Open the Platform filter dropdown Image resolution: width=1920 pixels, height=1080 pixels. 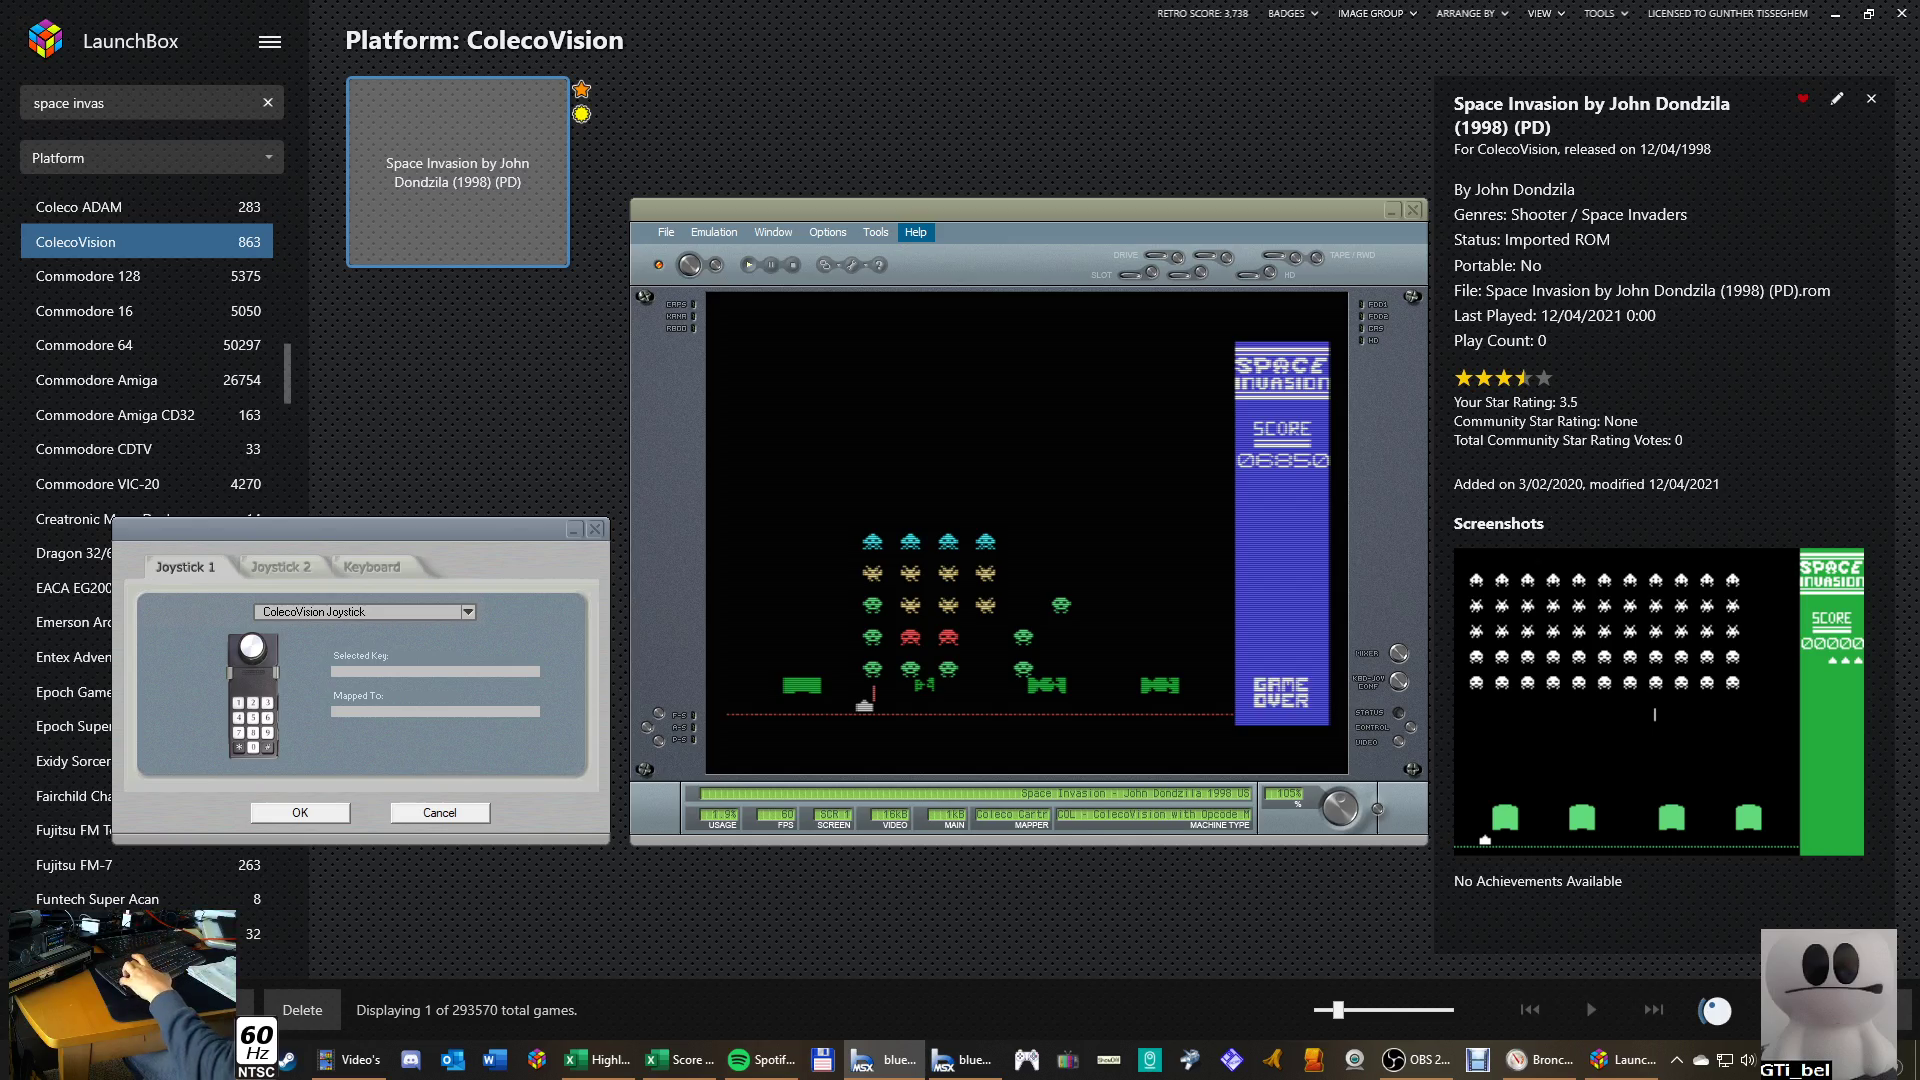152,158
